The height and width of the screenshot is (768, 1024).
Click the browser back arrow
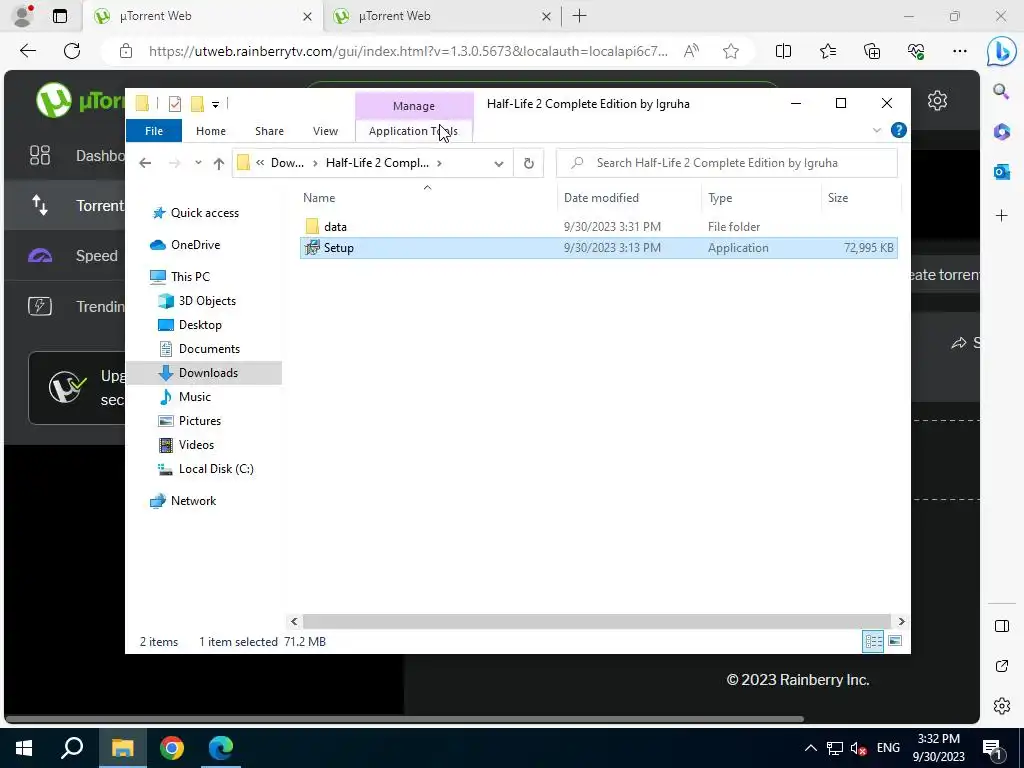(28, 51)
